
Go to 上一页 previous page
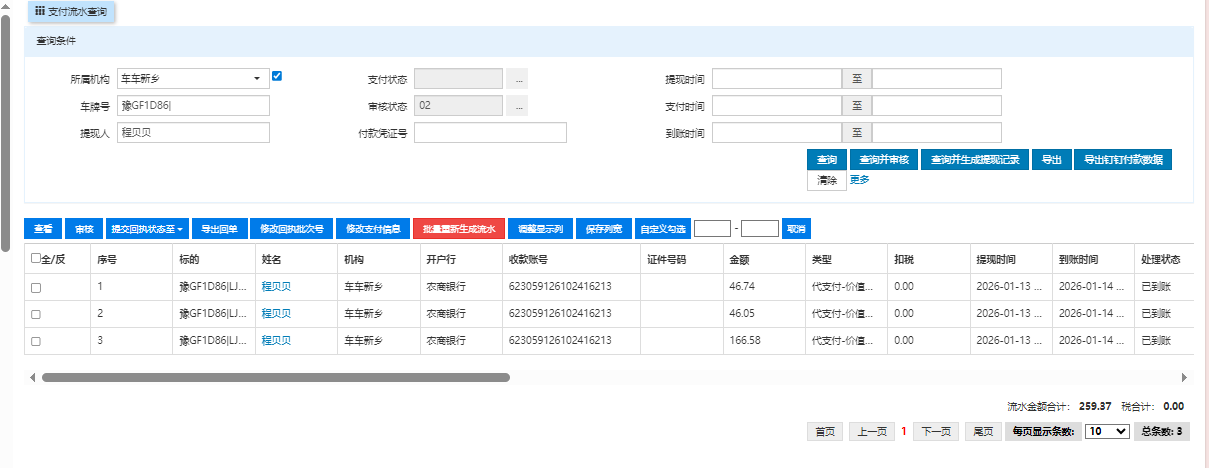[x=872, y=432]
